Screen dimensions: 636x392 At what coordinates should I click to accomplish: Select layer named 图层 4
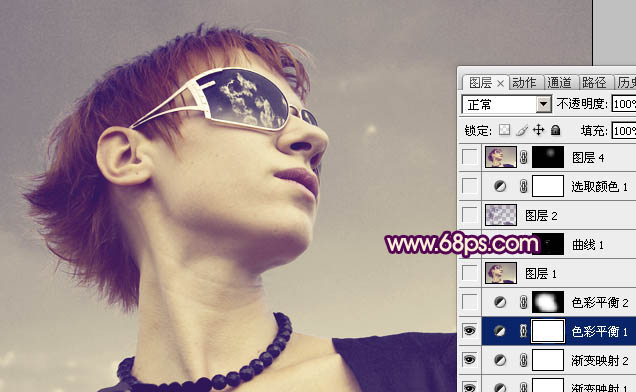pyautogui.click(x=588, y=157)
